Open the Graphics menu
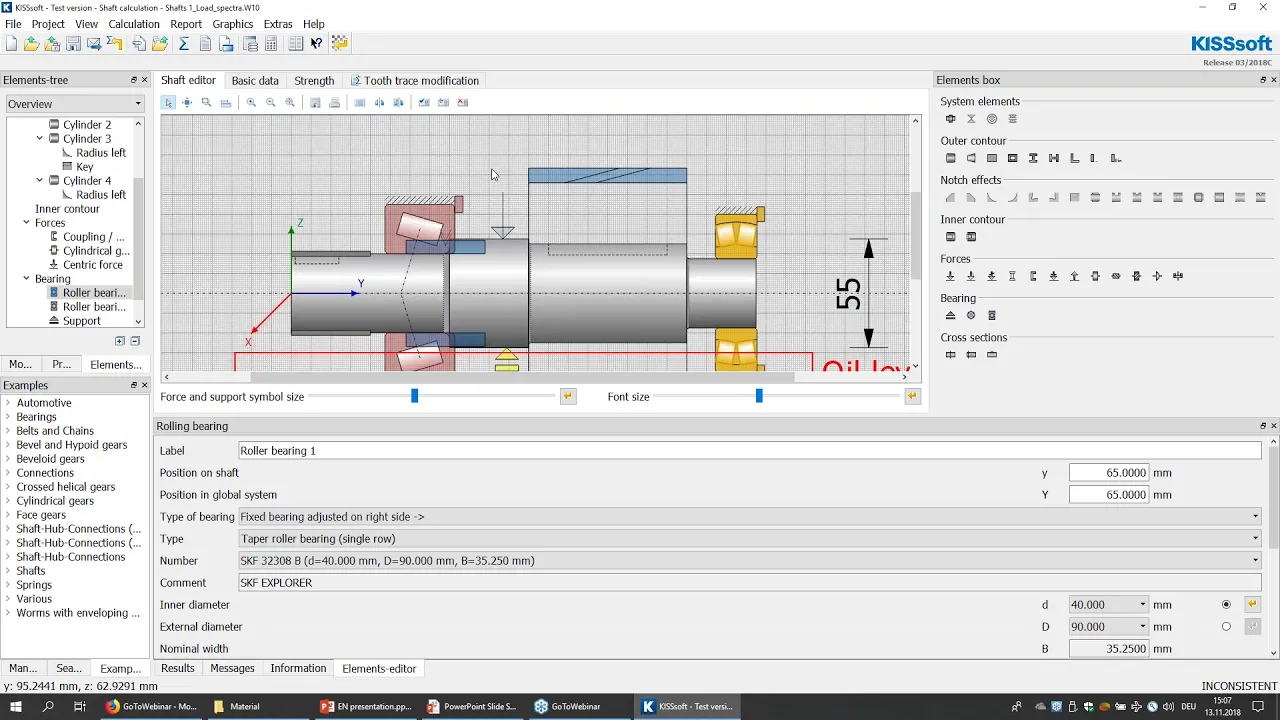 [x=233, y=24]
